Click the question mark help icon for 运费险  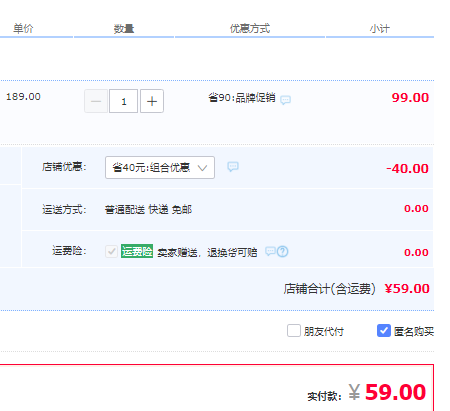[283, 251]
